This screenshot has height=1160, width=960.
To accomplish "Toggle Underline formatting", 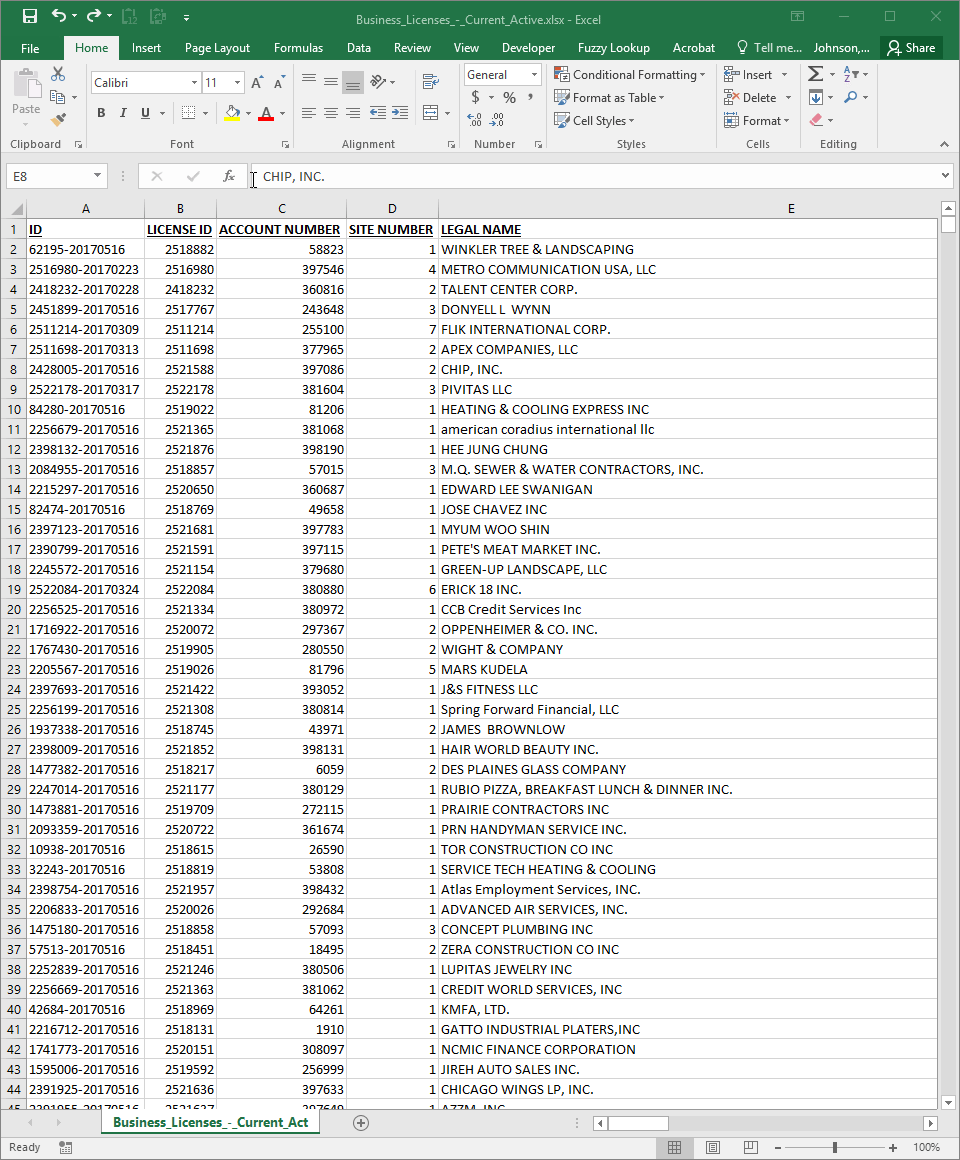I will (145, 113).
